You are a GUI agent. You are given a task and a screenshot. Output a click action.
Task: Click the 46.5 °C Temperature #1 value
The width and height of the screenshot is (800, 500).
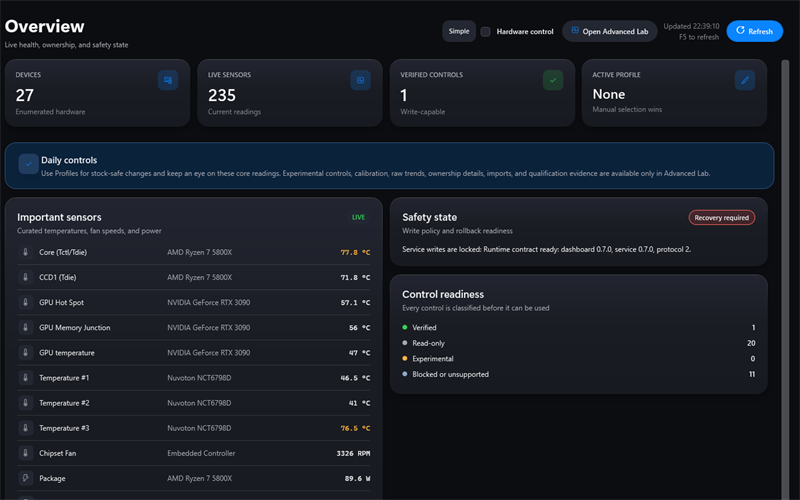tap(355, 378)
